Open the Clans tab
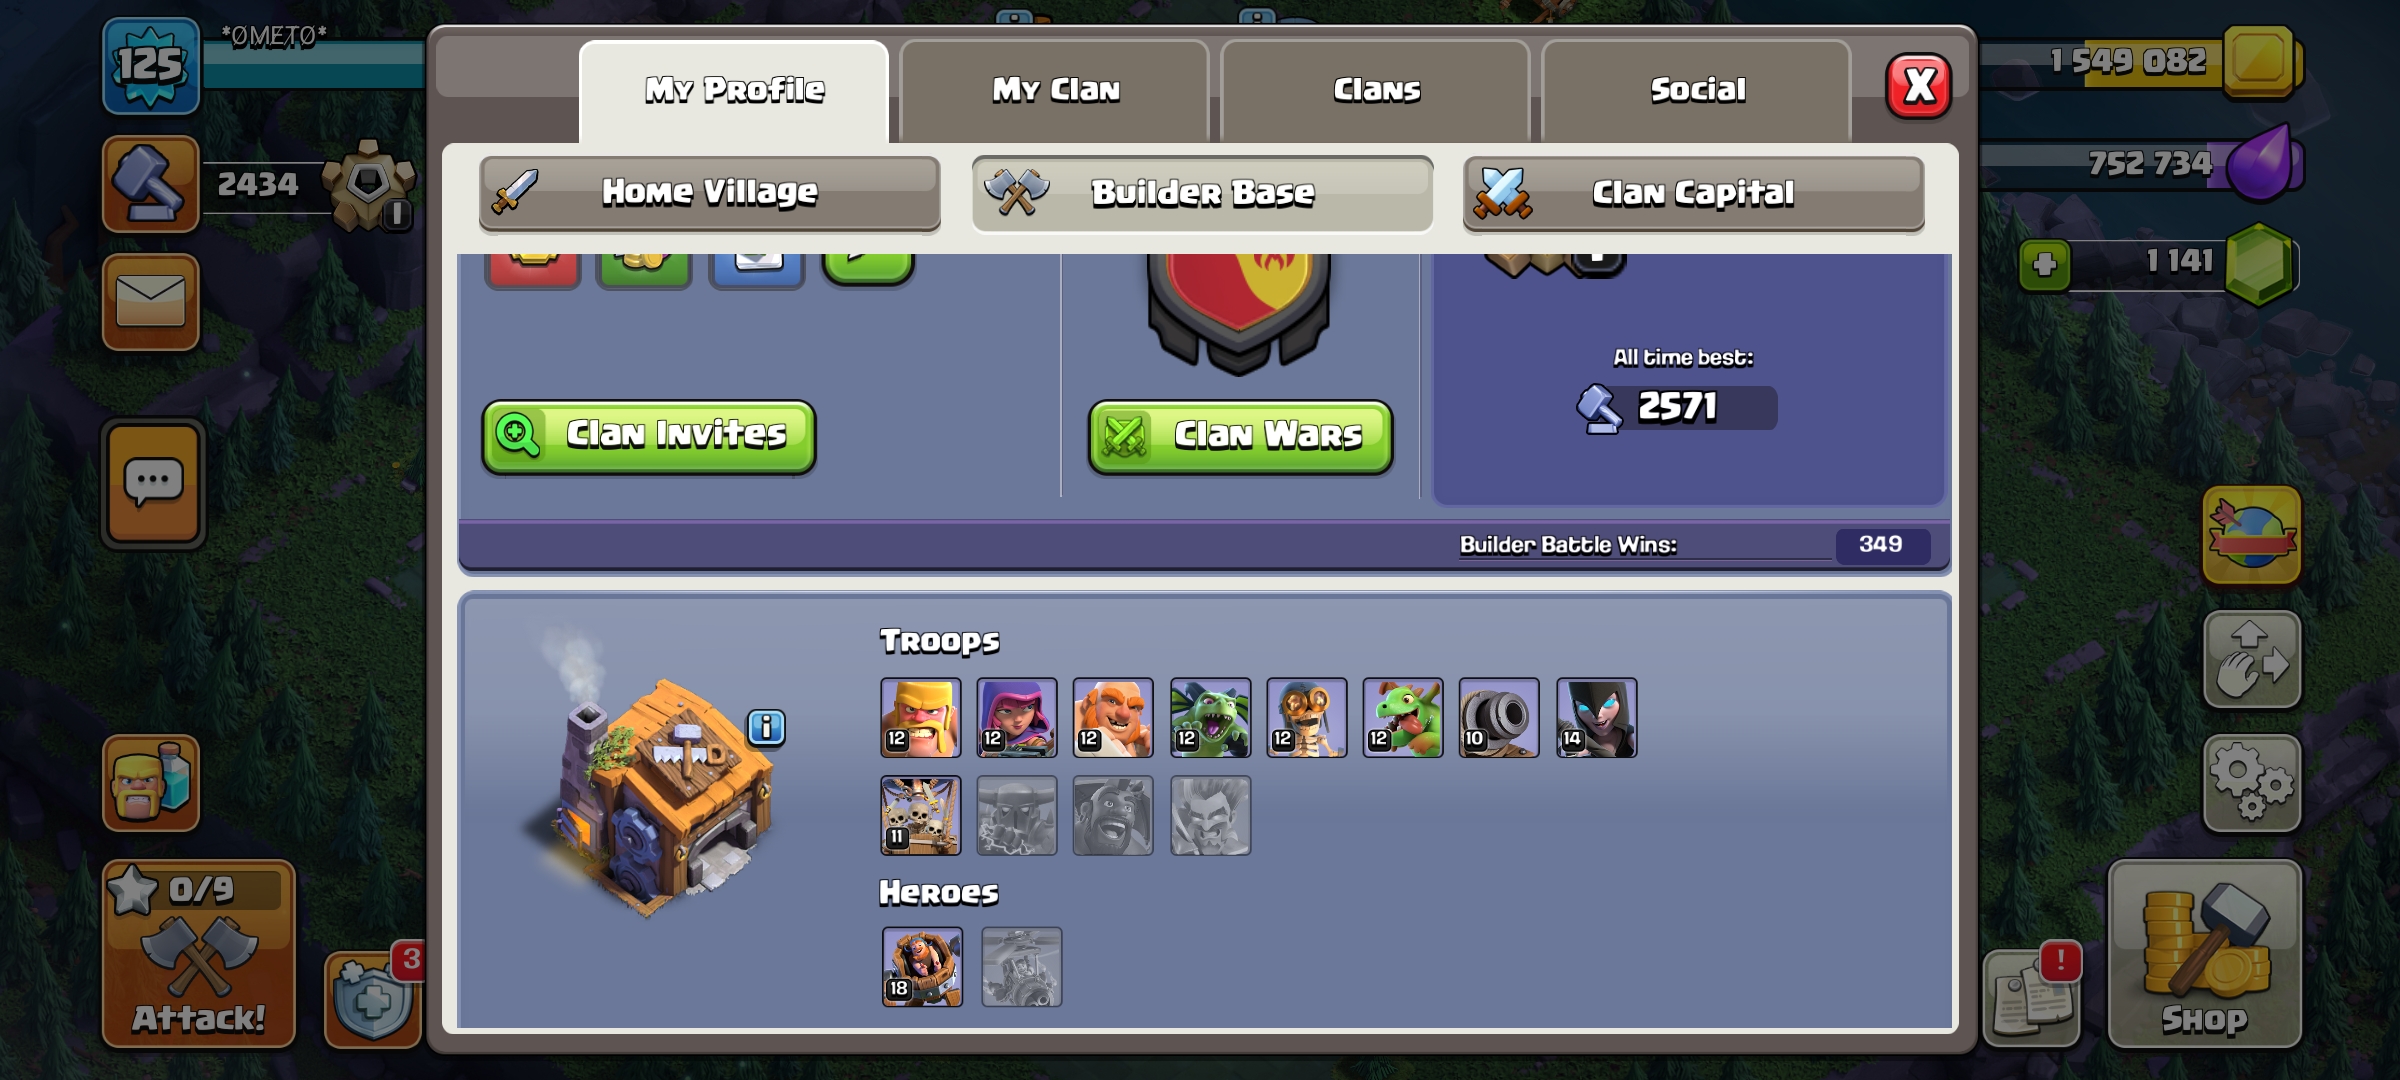 pyautogui.click(x=1376, y=91)
